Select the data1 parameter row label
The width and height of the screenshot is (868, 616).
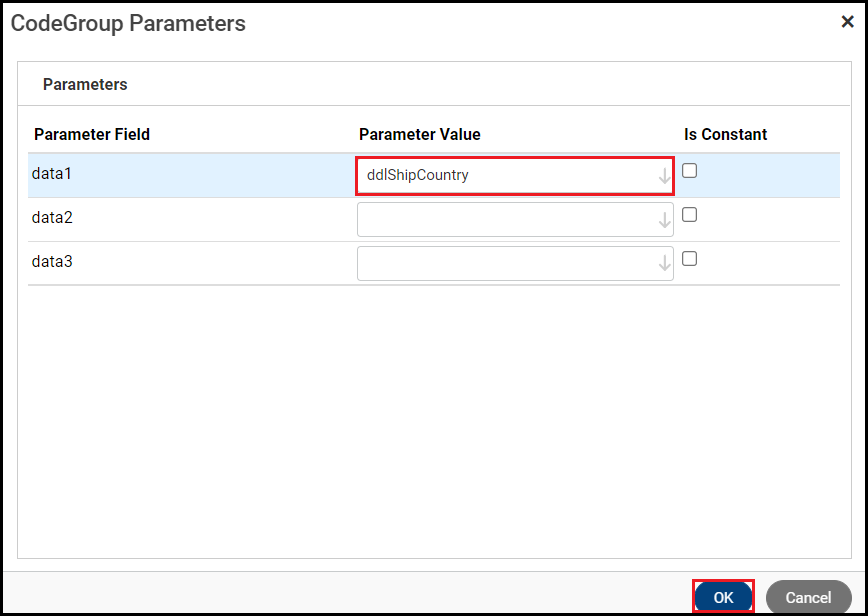click(52, 174)
